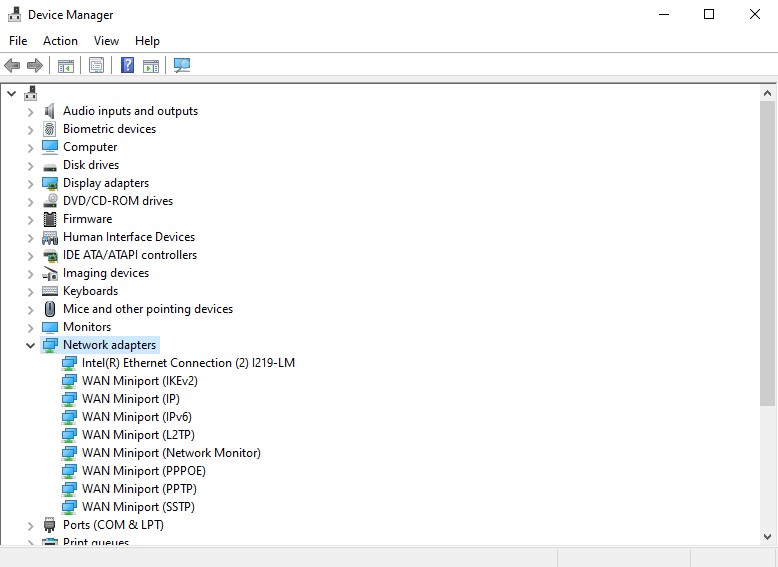
Task: Click the Imaging devices camera icon
Action: point(50,273)
